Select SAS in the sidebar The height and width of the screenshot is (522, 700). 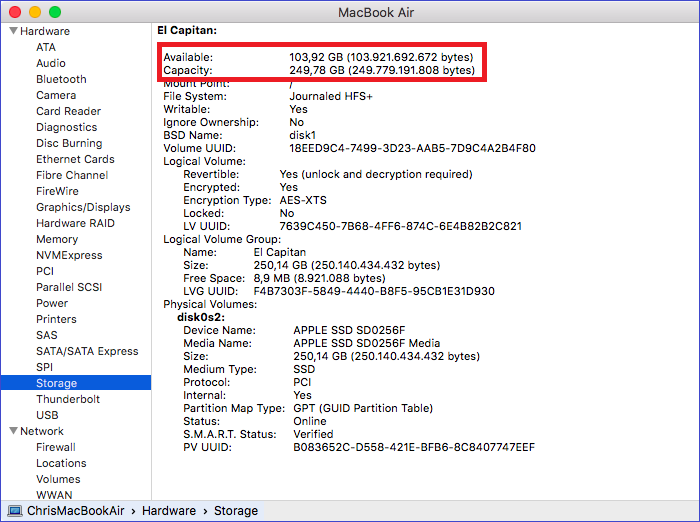pos(47,335)
